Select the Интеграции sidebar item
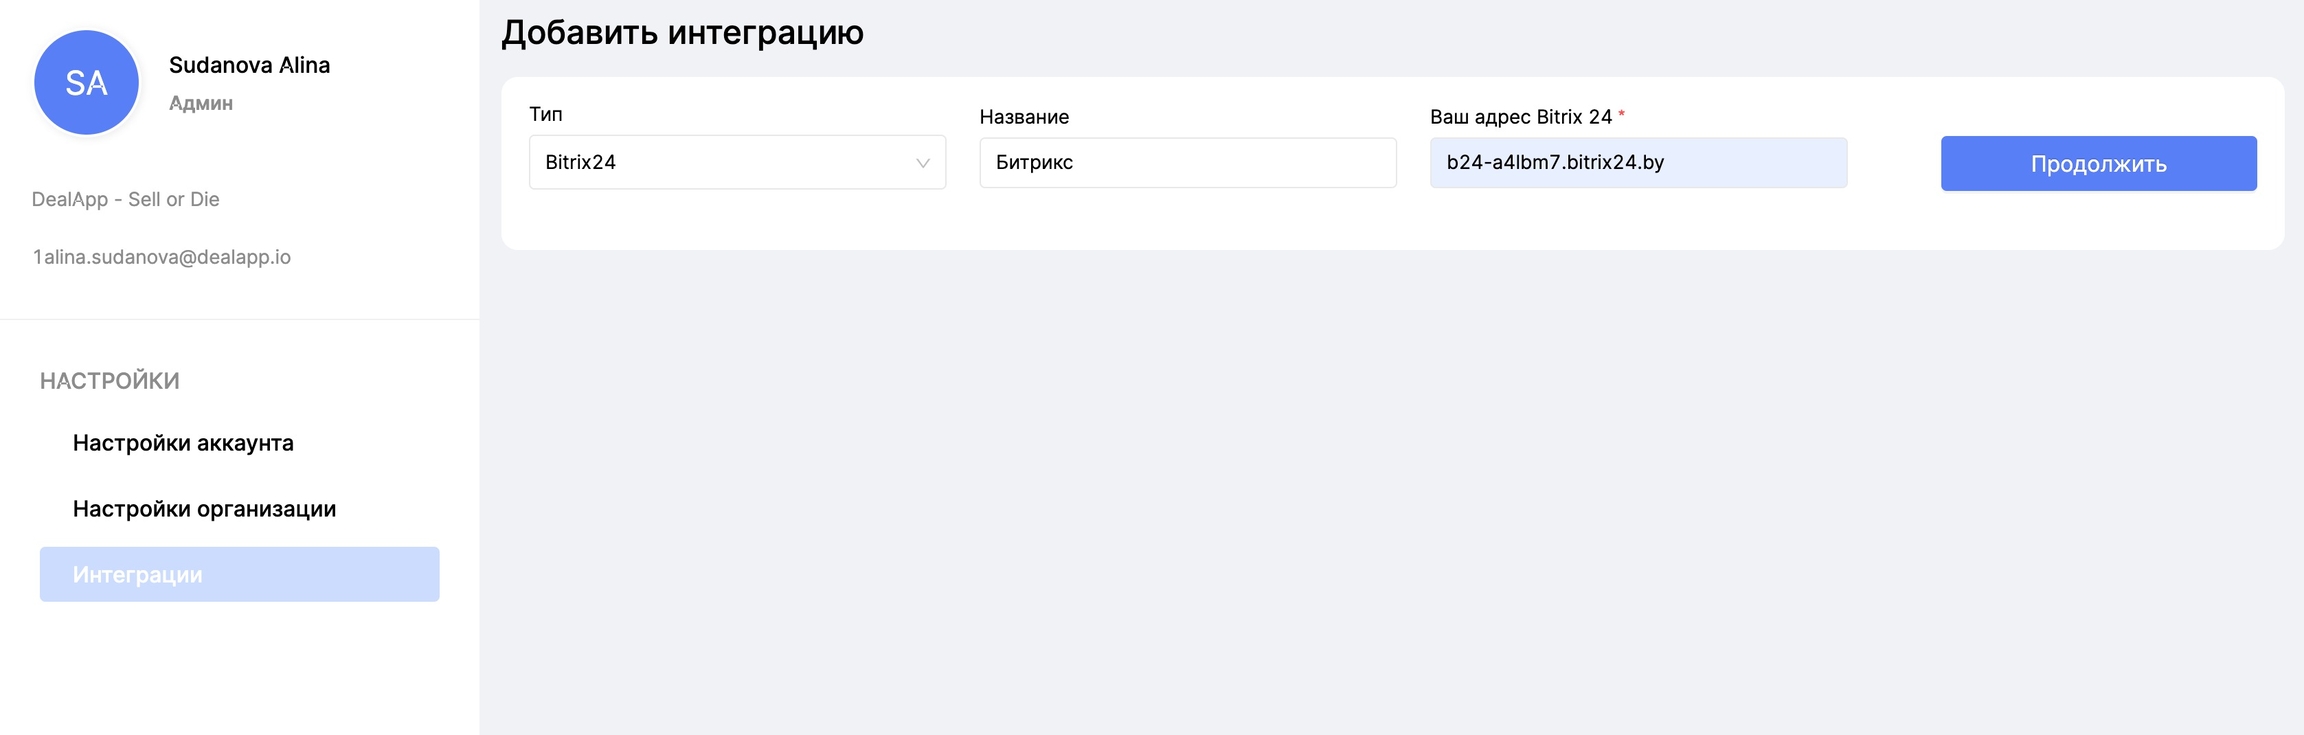The width and height of the screenshot is (2304, 735). tap(239, 575)
